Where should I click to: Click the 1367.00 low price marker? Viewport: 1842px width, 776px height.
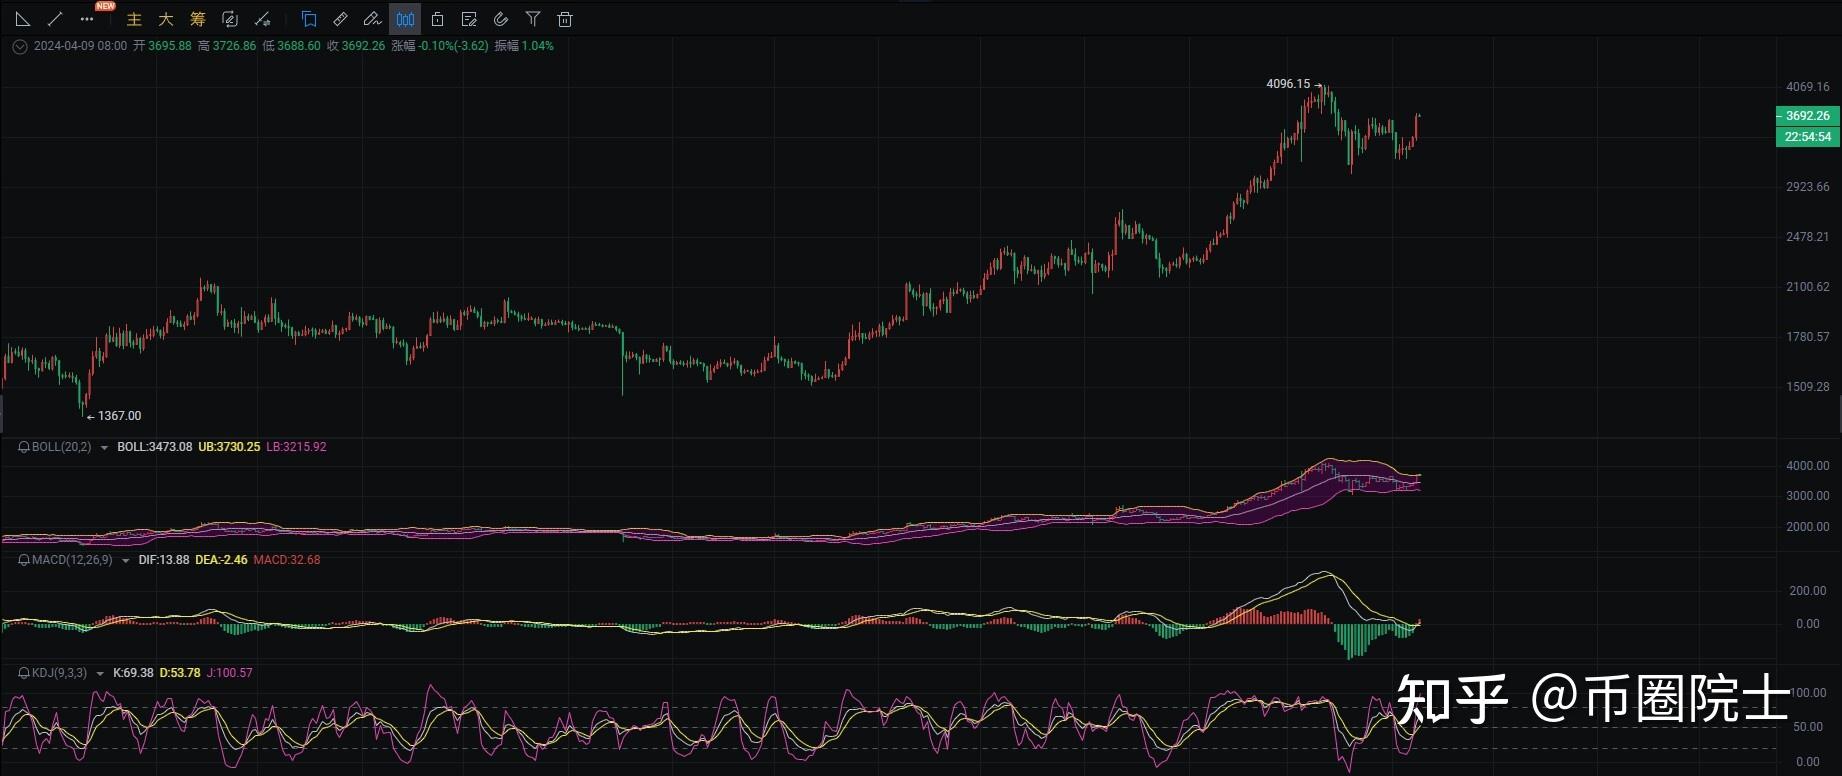pyautogui.click(x=119, y=416)
